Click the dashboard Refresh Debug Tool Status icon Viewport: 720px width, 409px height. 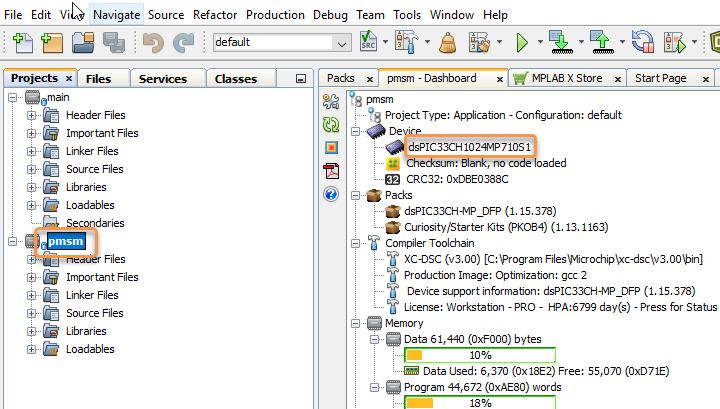pos(331,124)
